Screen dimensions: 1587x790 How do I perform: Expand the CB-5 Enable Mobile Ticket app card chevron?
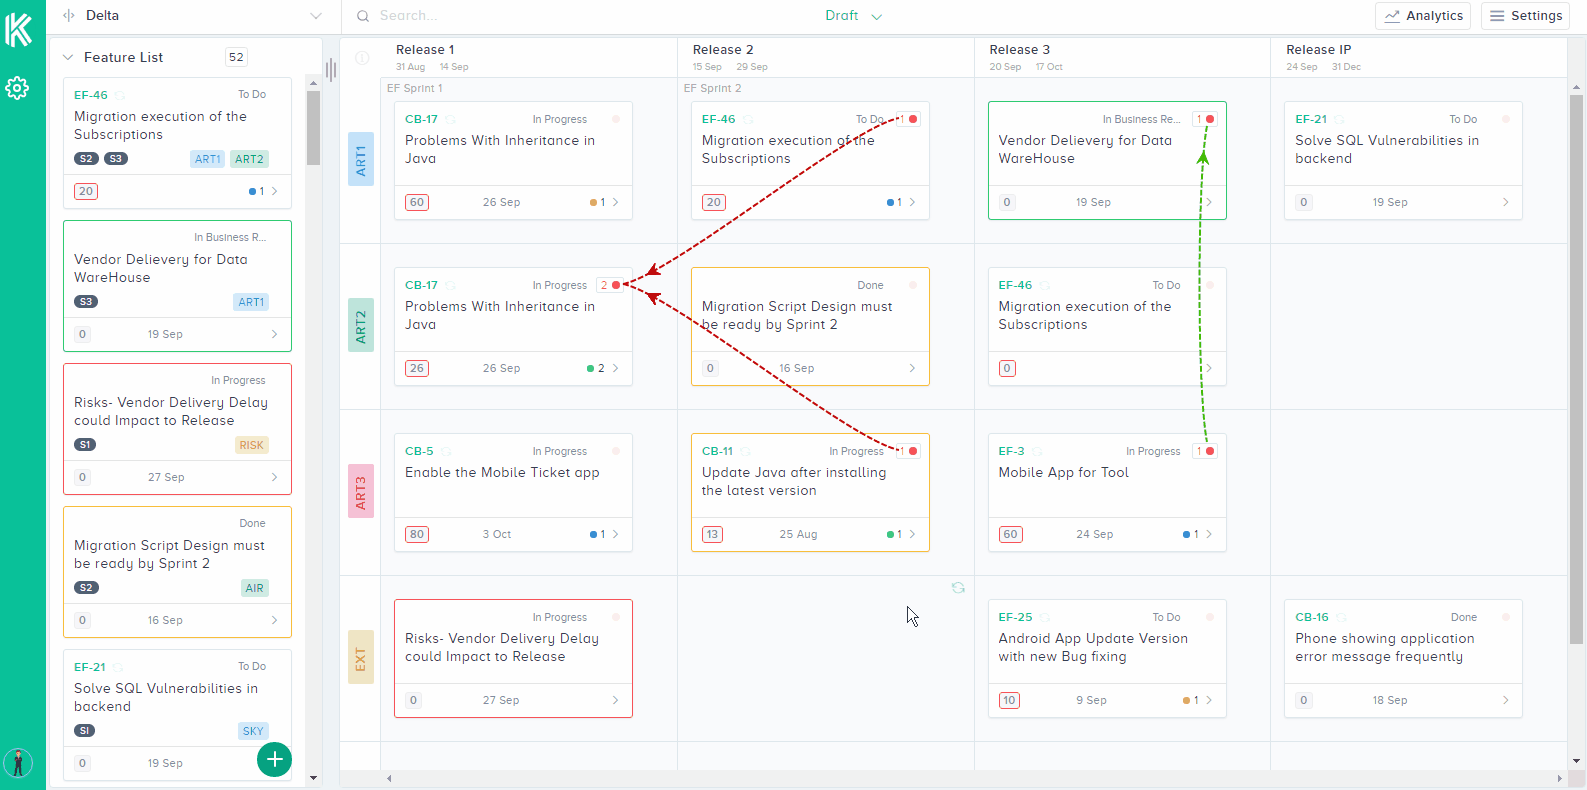[616, 534]
